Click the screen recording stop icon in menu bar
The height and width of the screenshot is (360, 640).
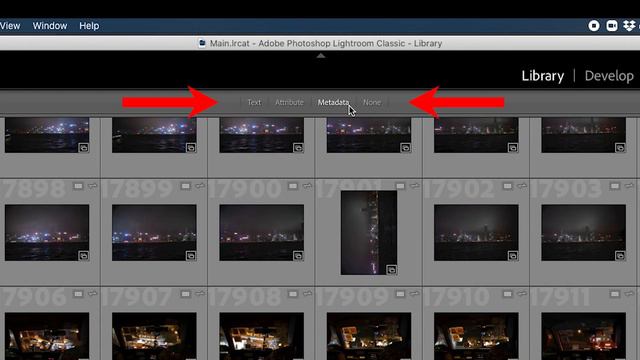(x=594, y=26)
